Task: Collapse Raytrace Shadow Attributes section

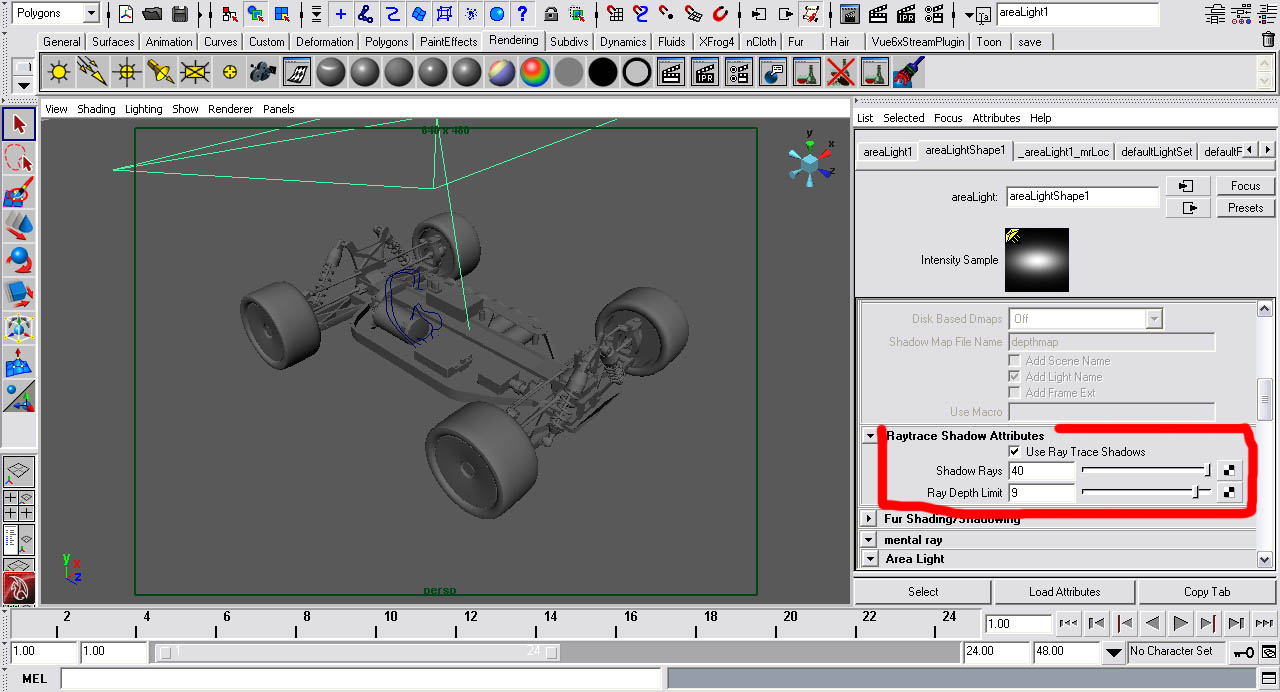Action: [871, 436]
